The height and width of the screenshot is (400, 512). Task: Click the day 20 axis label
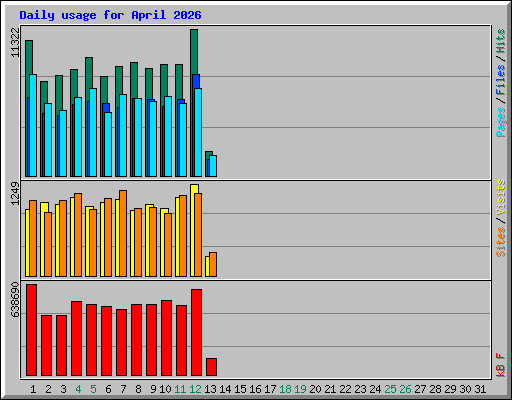[315, 389]
